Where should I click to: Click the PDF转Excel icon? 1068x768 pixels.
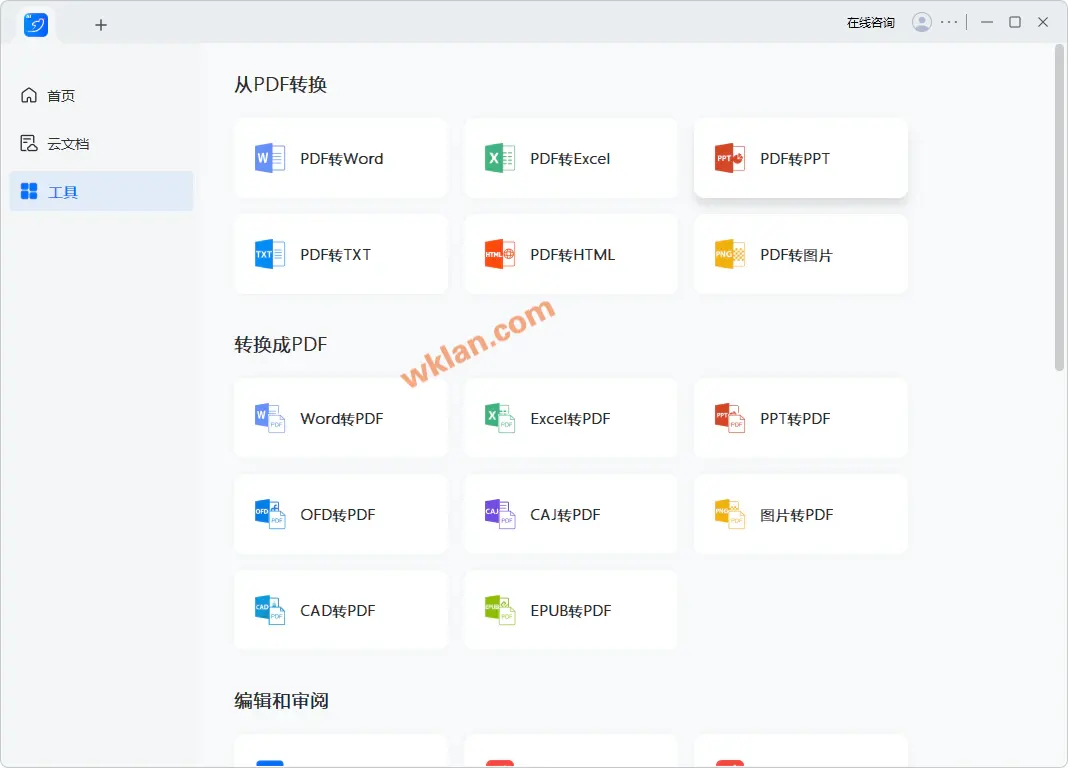click(x=500, y=159)
